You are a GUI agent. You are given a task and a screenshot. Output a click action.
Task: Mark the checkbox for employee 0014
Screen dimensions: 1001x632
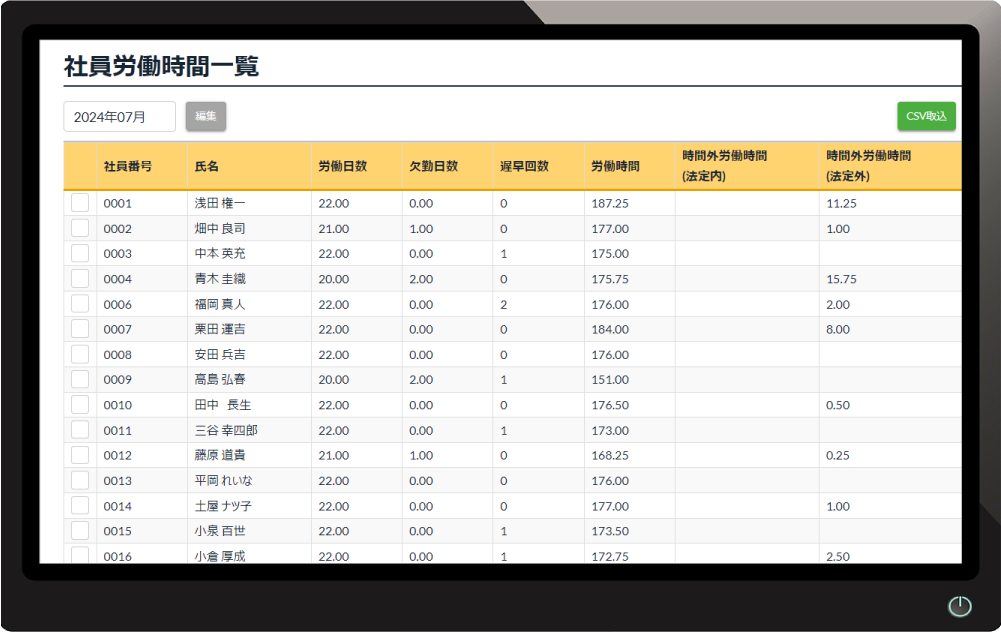pyautogui.click(x=80, y=506)
